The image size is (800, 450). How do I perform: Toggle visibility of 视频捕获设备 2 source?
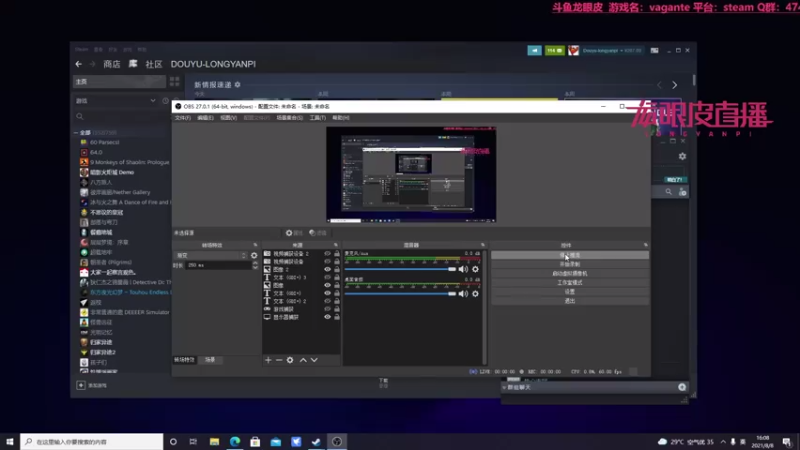328,254
